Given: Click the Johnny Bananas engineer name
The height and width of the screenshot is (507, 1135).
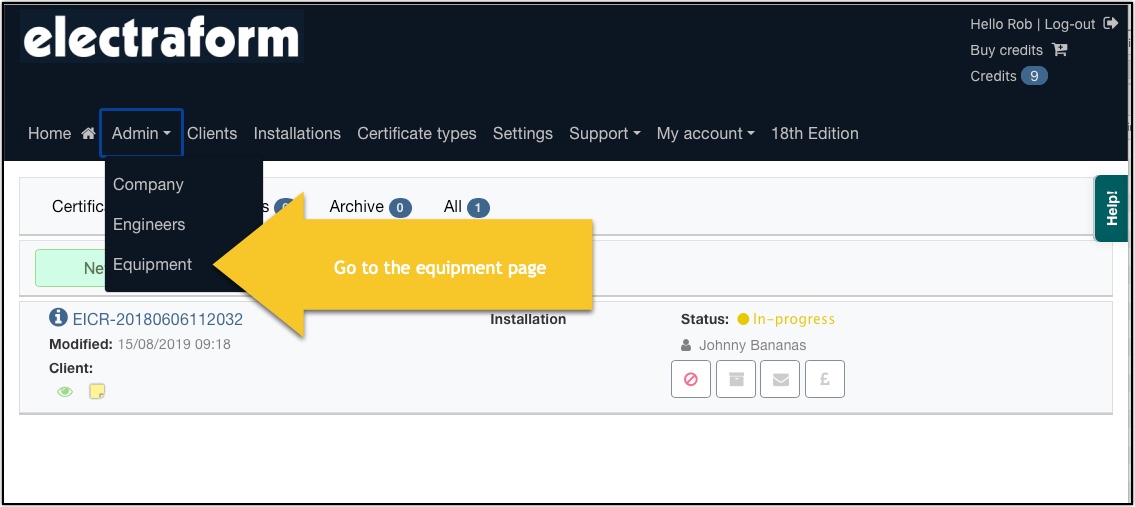Looking at the screenshot, I should pyautogui.click(x=752, y=345).
